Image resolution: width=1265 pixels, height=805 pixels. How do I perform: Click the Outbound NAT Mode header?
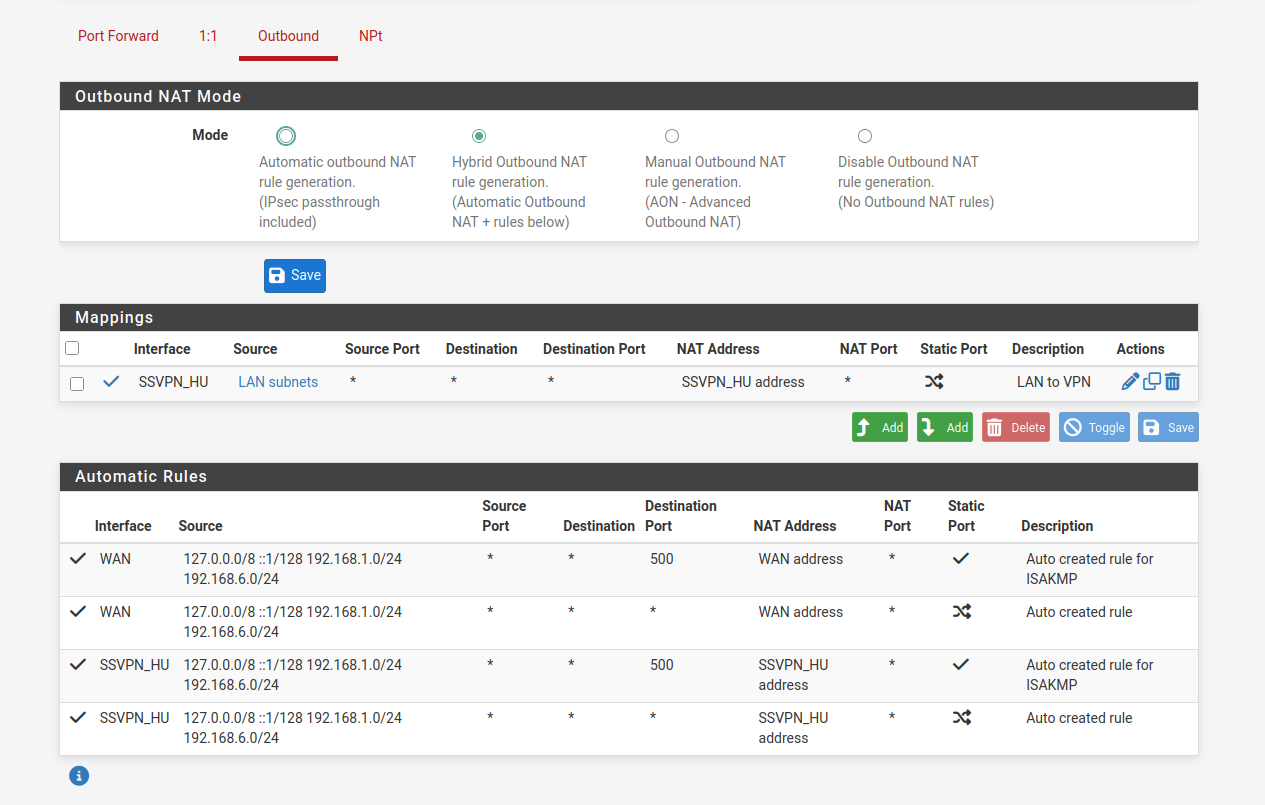coord(629,97)
